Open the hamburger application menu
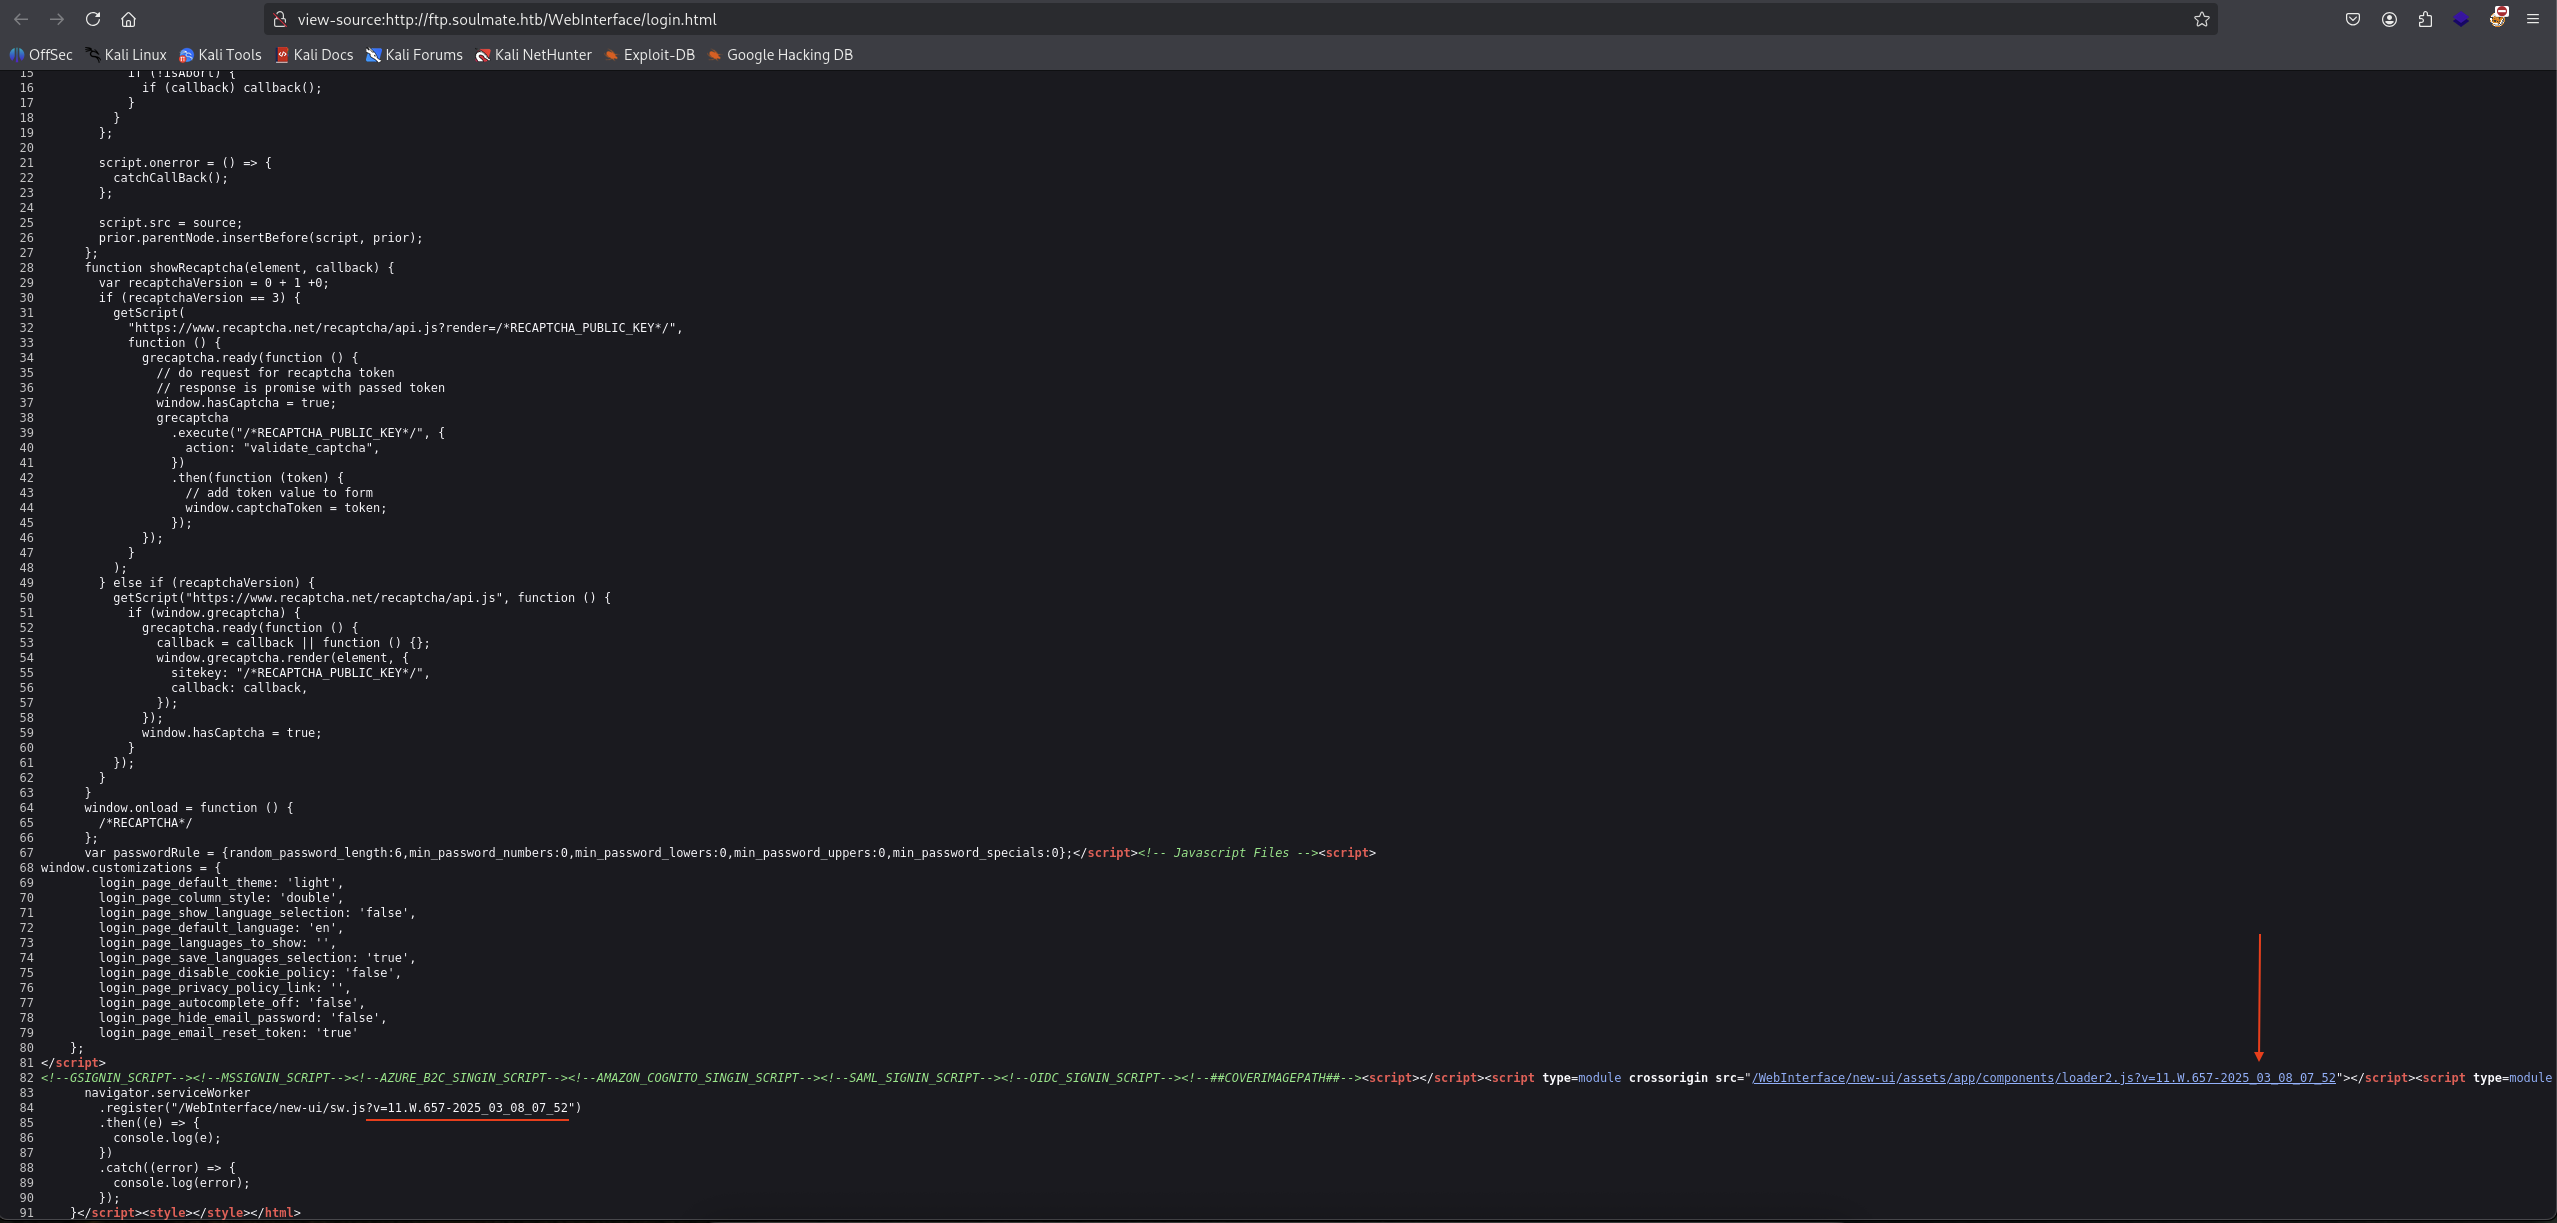 [x=2533, y=19]
